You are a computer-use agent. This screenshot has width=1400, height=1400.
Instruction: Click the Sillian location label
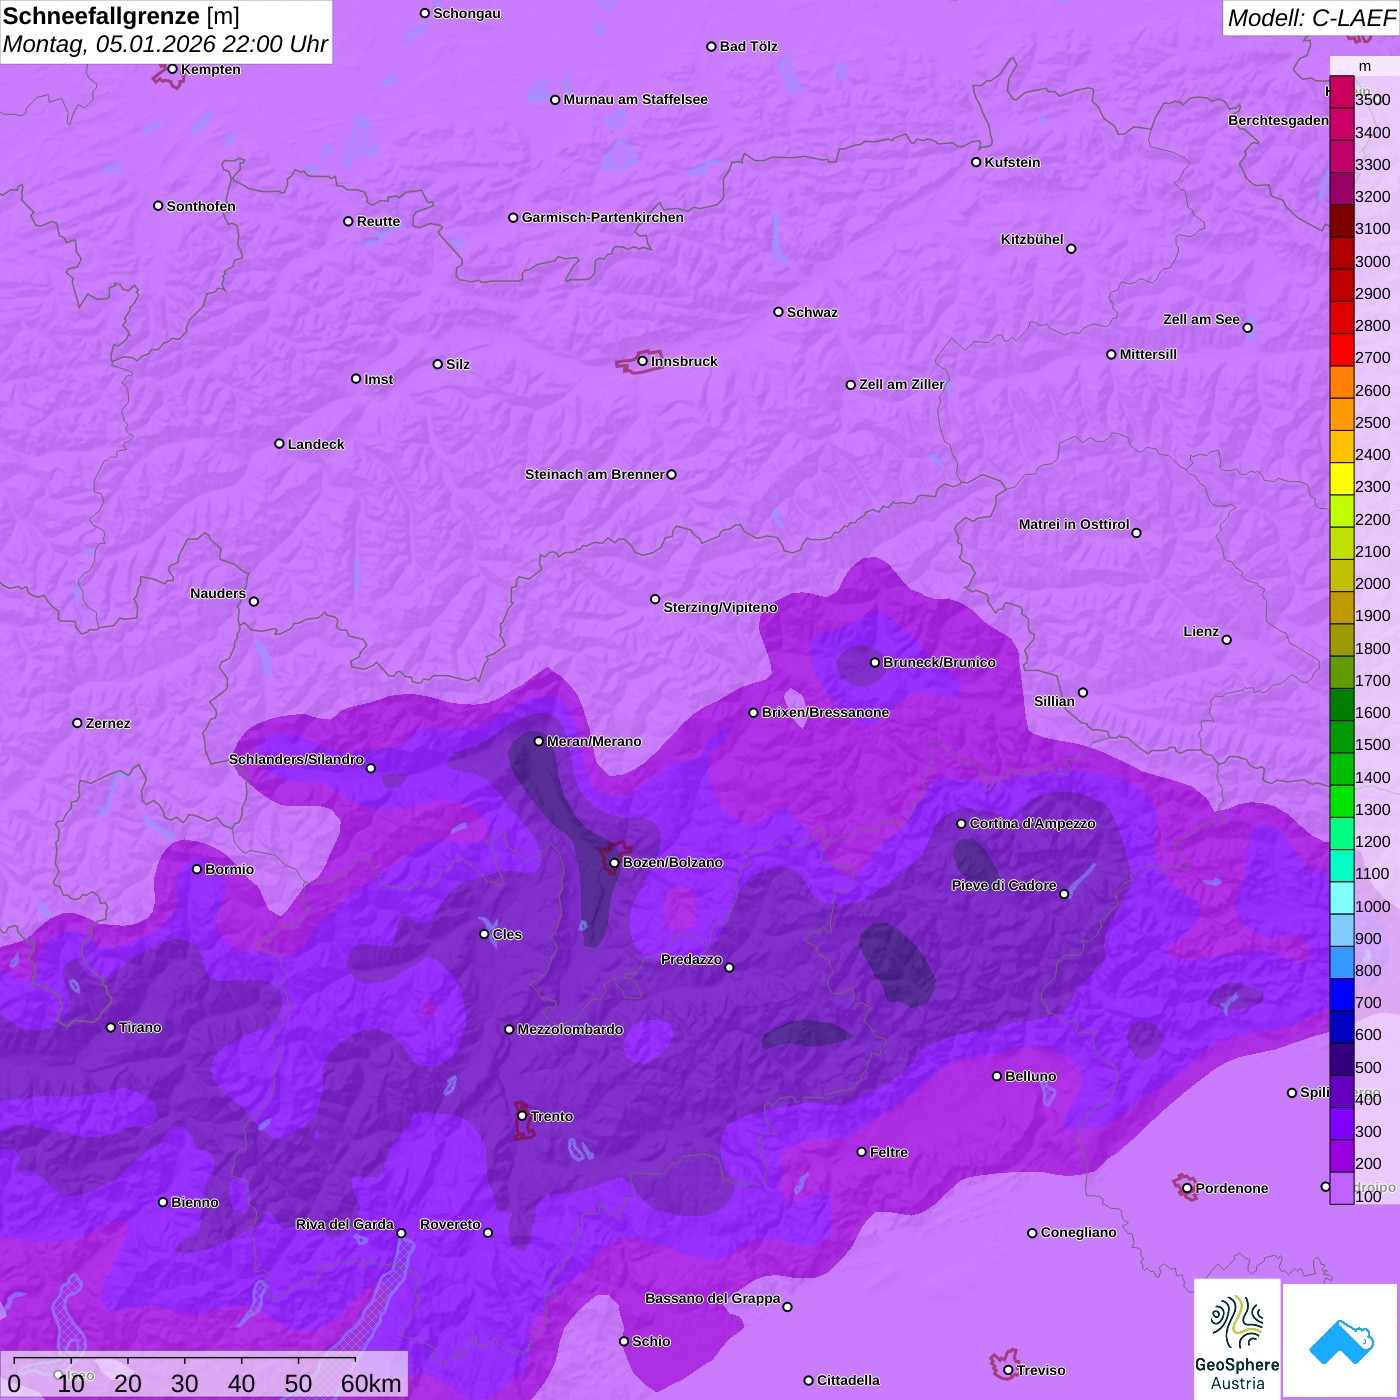[1054, 701]
